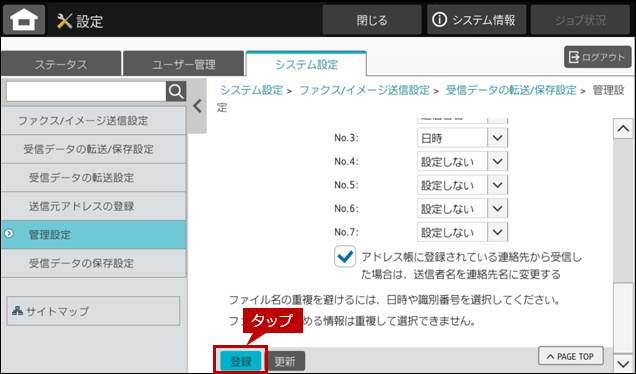
Task: Tap the 登録 button
Action: click(241, 361)
